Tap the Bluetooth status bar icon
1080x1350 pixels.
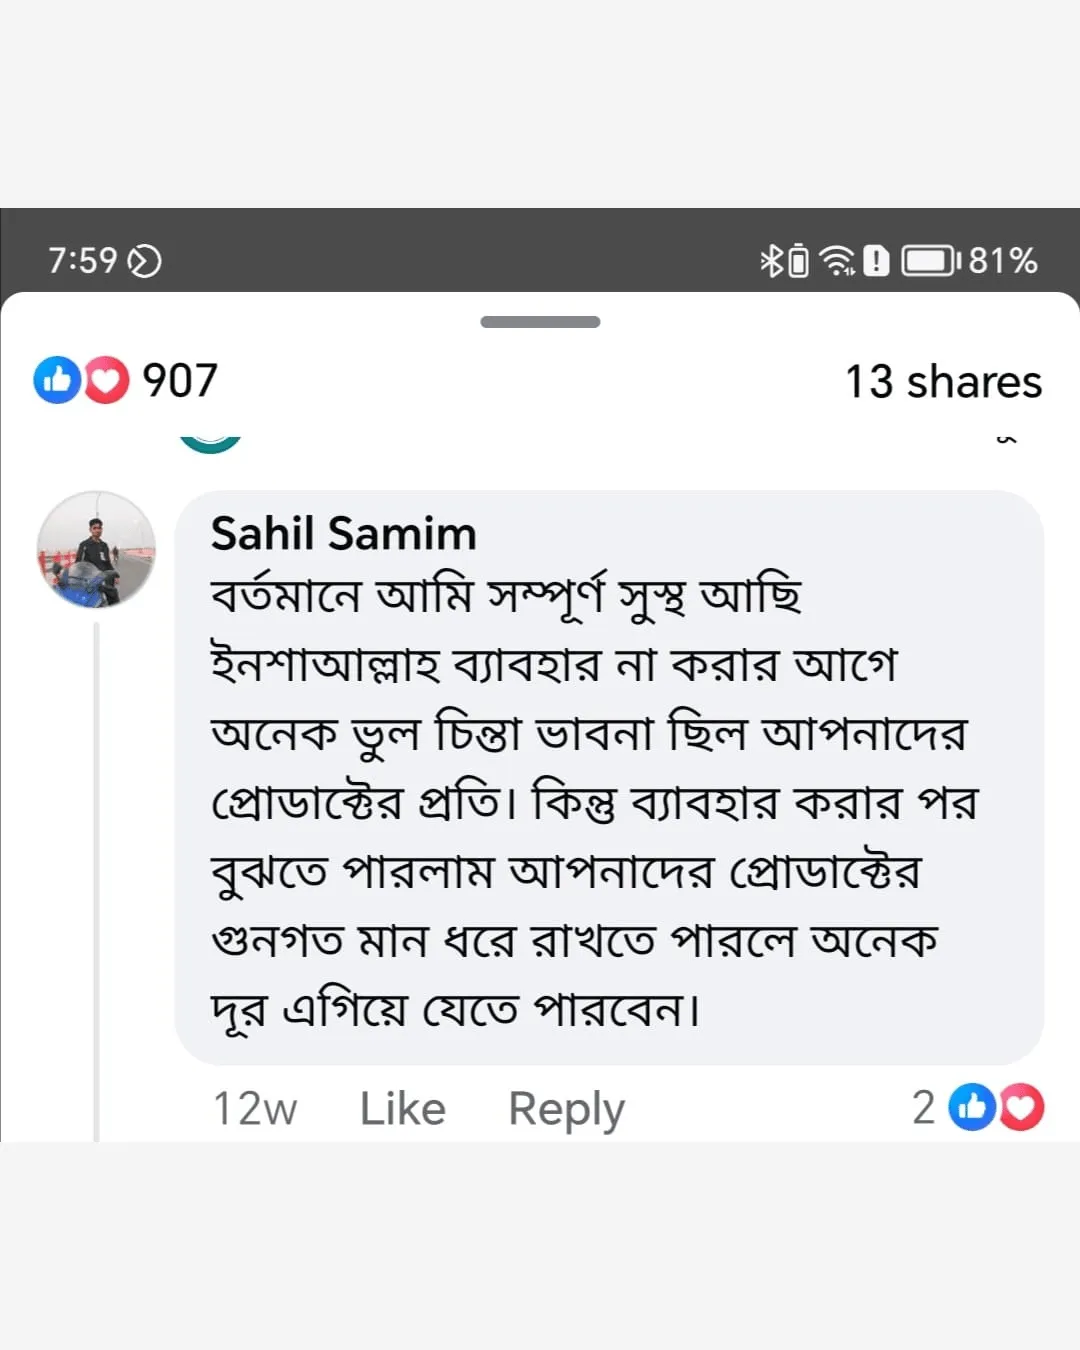771,261
